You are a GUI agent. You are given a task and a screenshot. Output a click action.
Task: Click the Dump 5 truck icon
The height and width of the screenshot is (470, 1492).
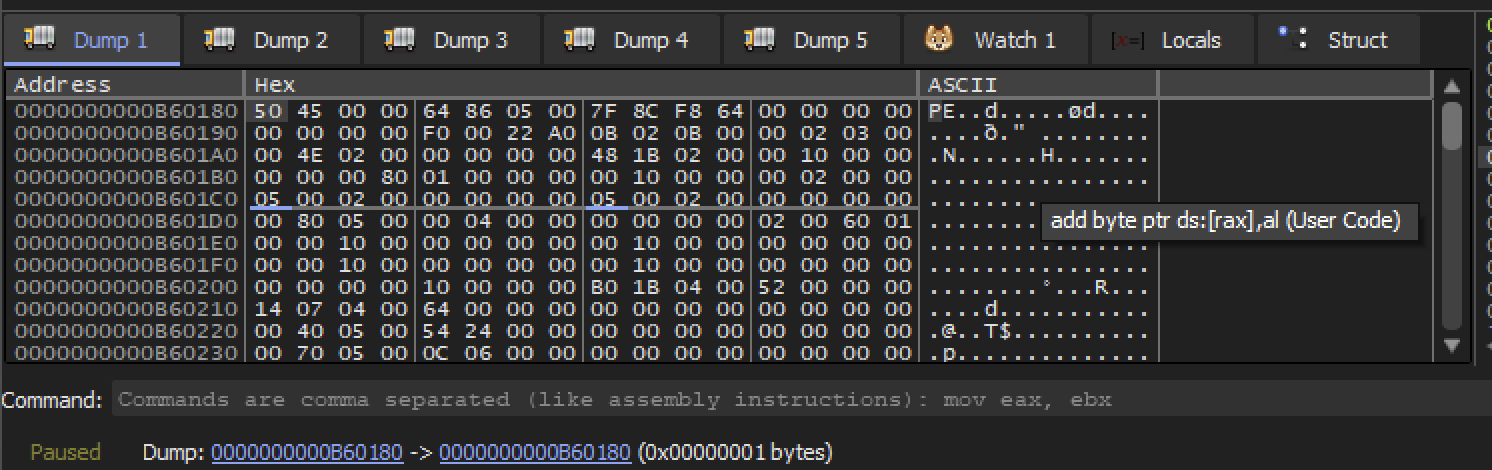(x=760, y=38)
